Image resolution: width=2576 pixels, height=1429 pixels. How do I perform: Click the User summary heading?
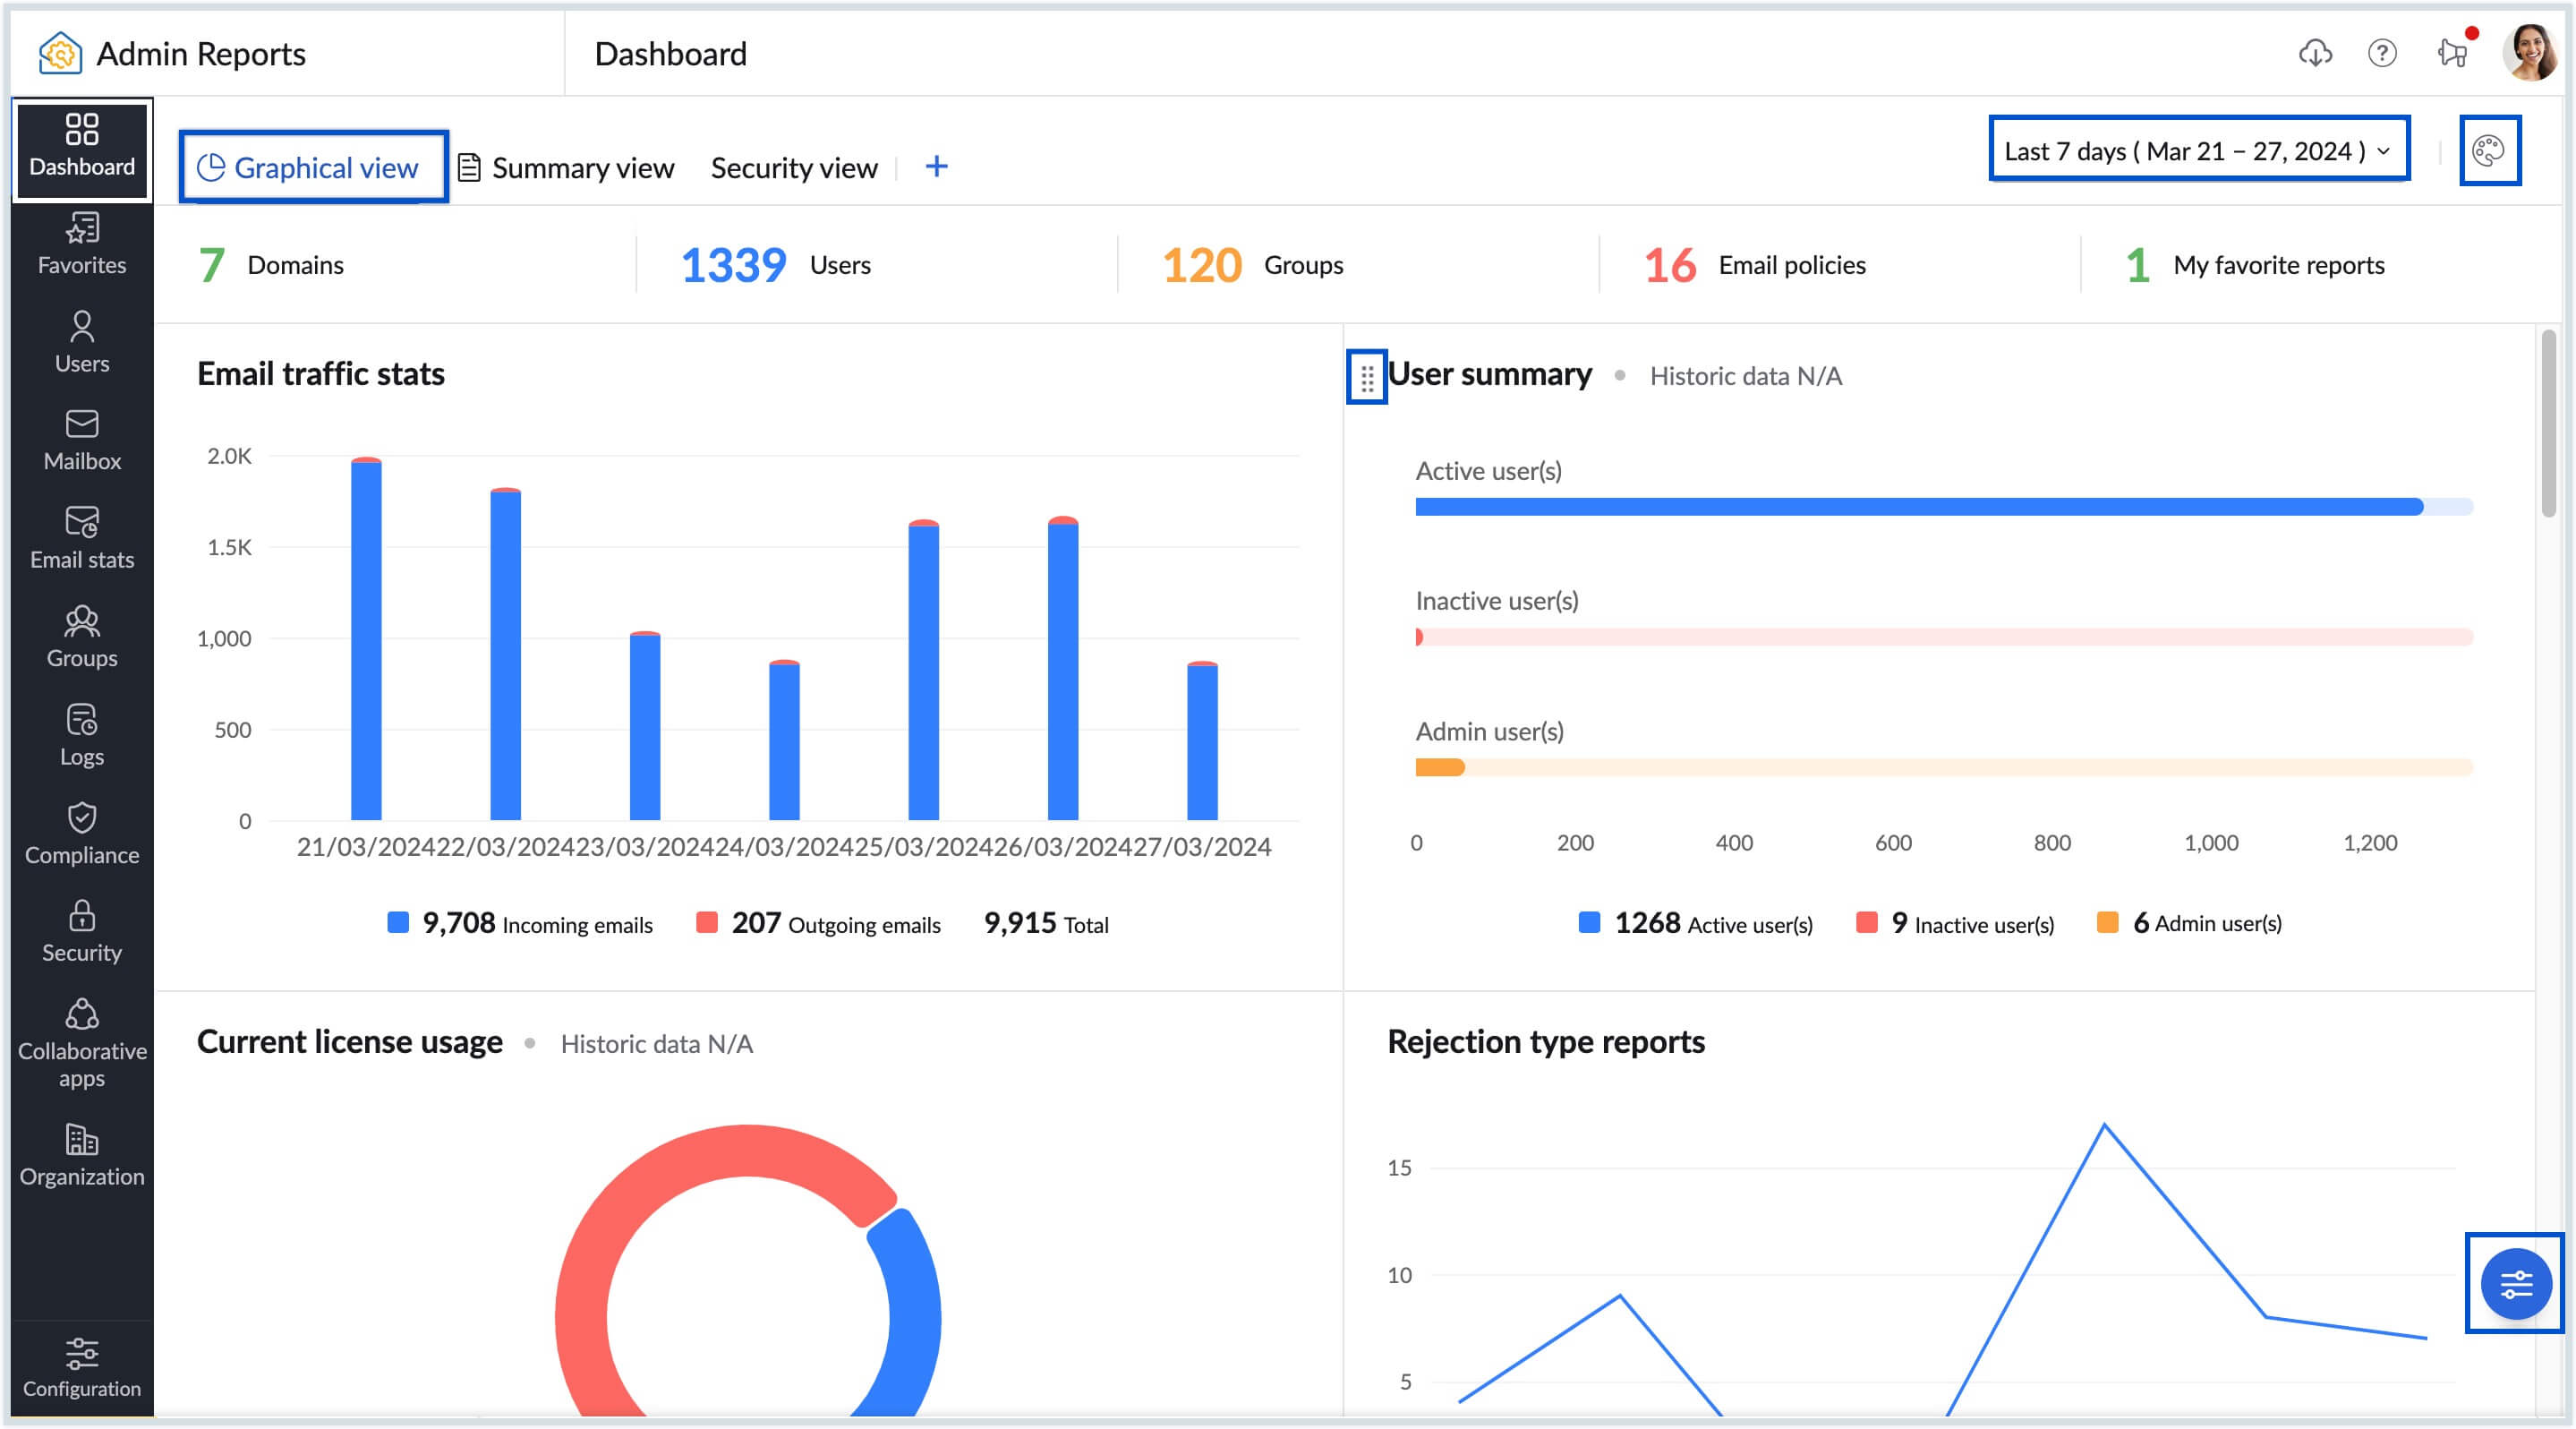click(1489, 374)
